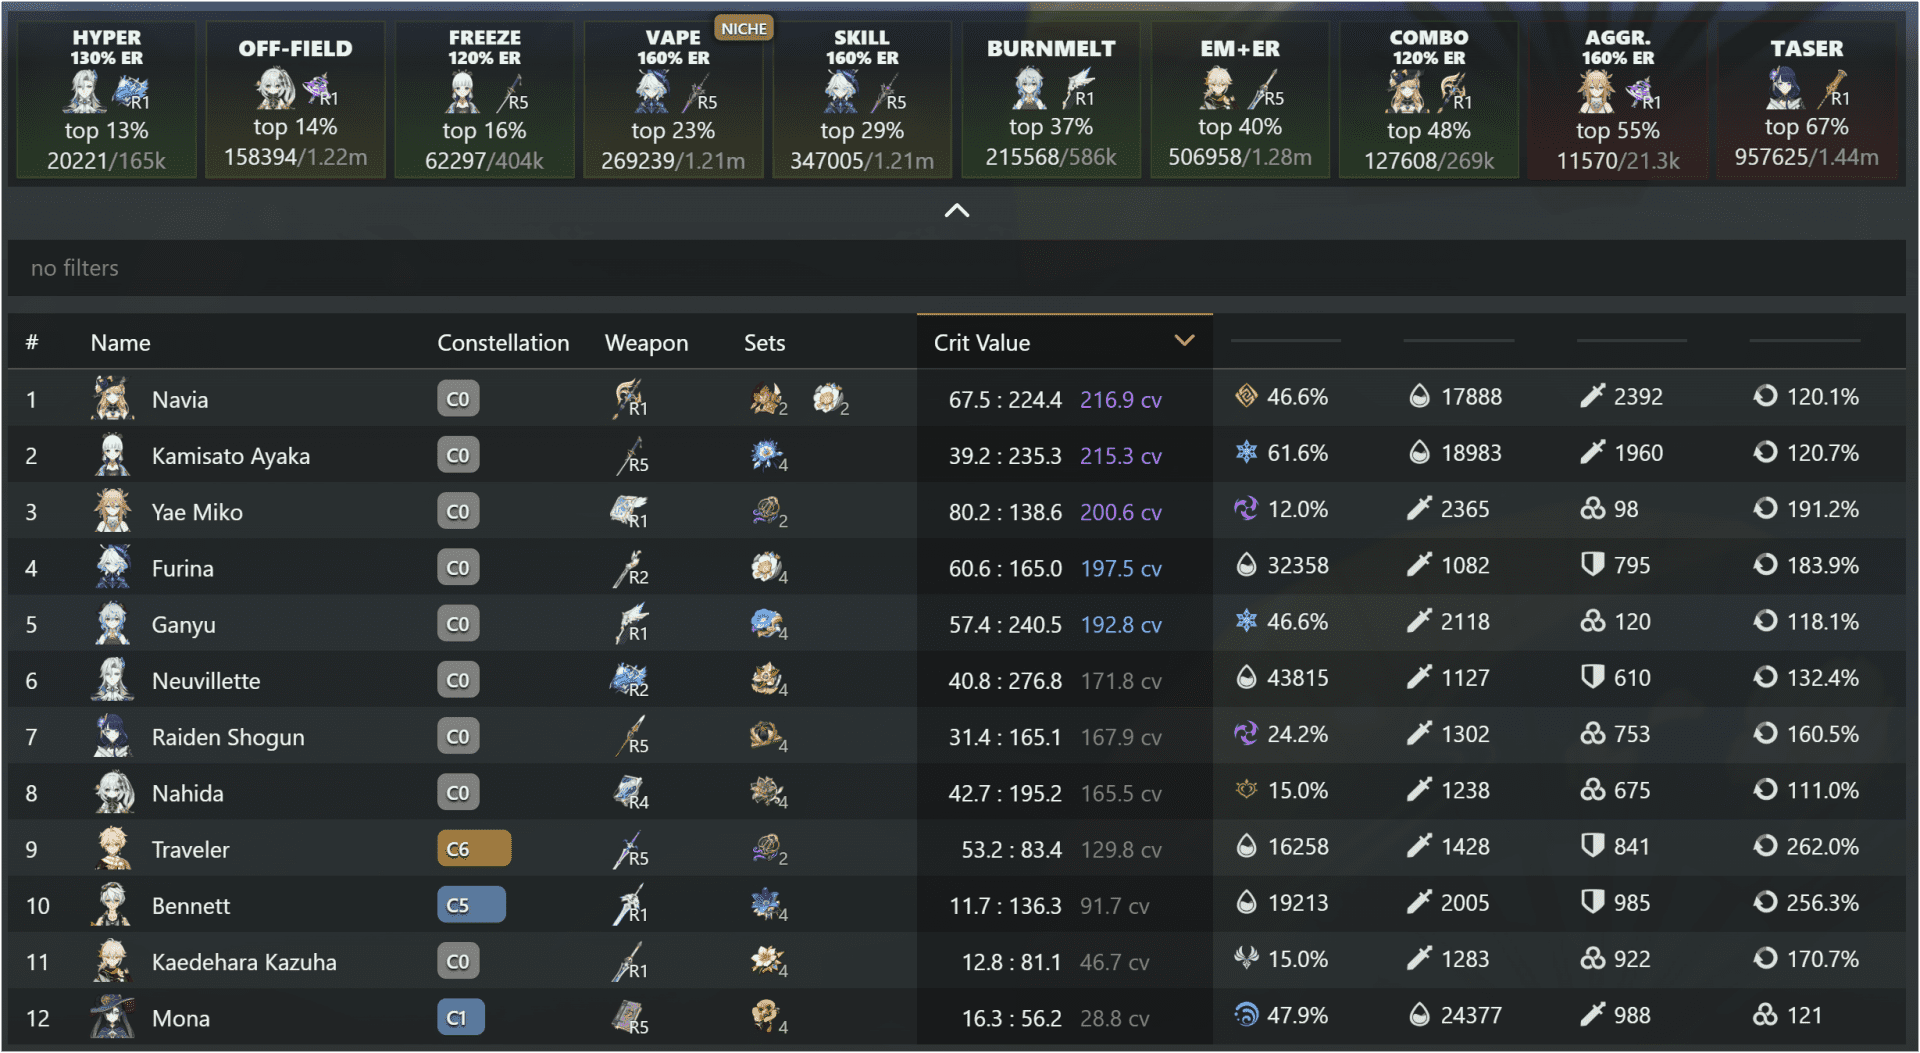Image resolution: width=1920 pixels, height=1053 pixels.
Task: Click Neuvillette's R2 catalyst weapon icon
Action: coord(630,680)
